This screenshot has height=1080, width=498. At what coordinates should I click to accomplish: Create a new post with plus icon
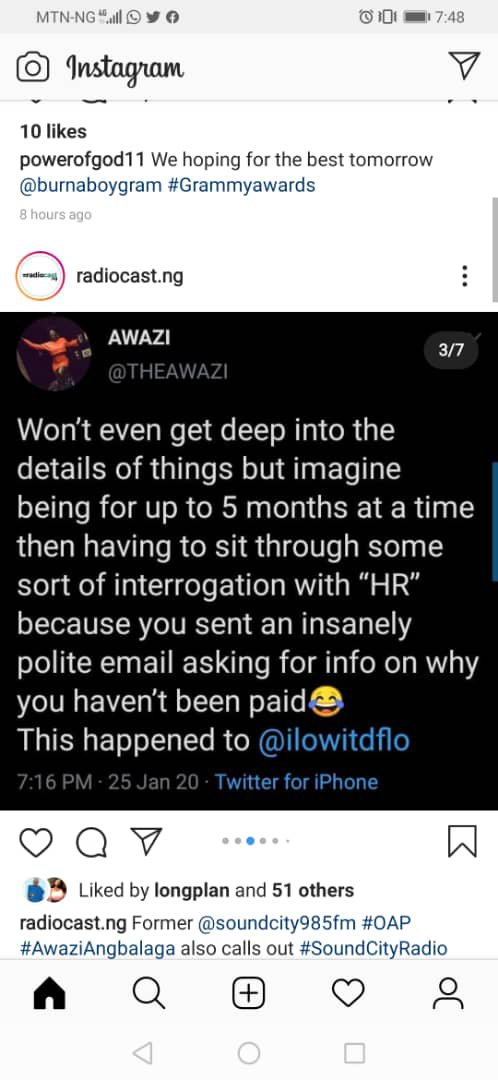tap(248, 994)
